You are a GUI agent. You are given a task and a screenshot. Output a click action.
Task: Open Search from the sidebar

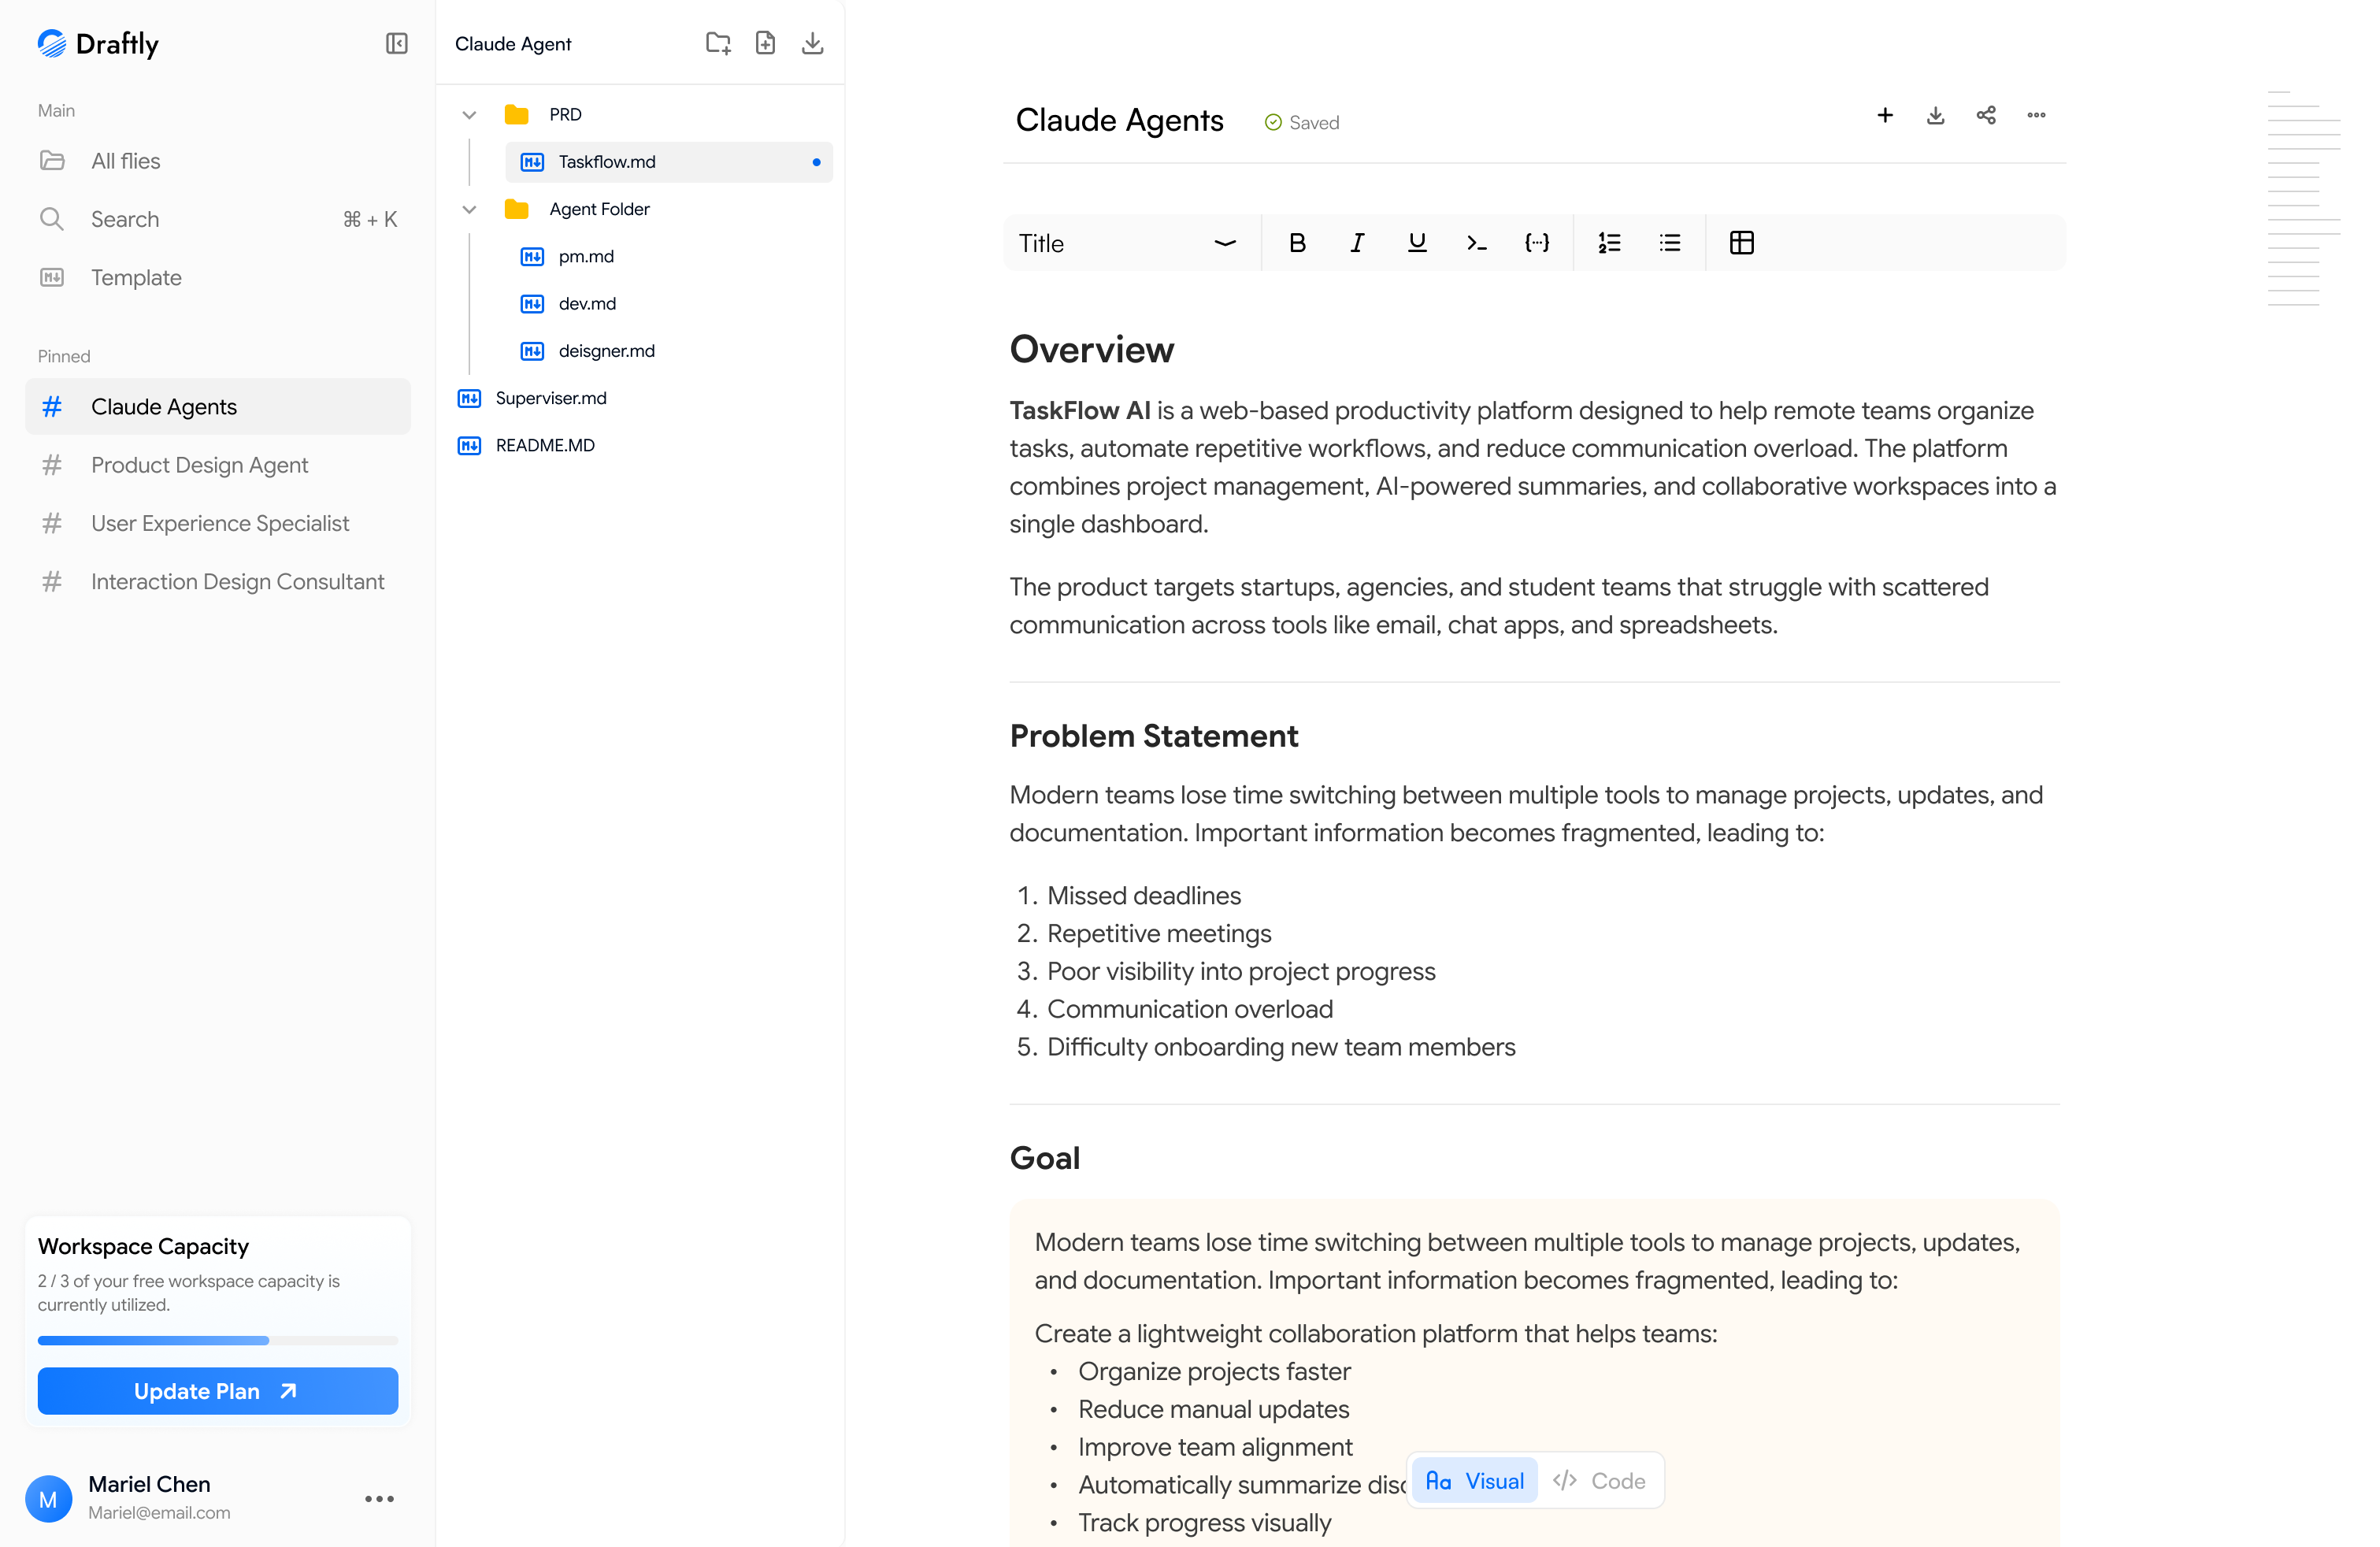click(218, 219)
